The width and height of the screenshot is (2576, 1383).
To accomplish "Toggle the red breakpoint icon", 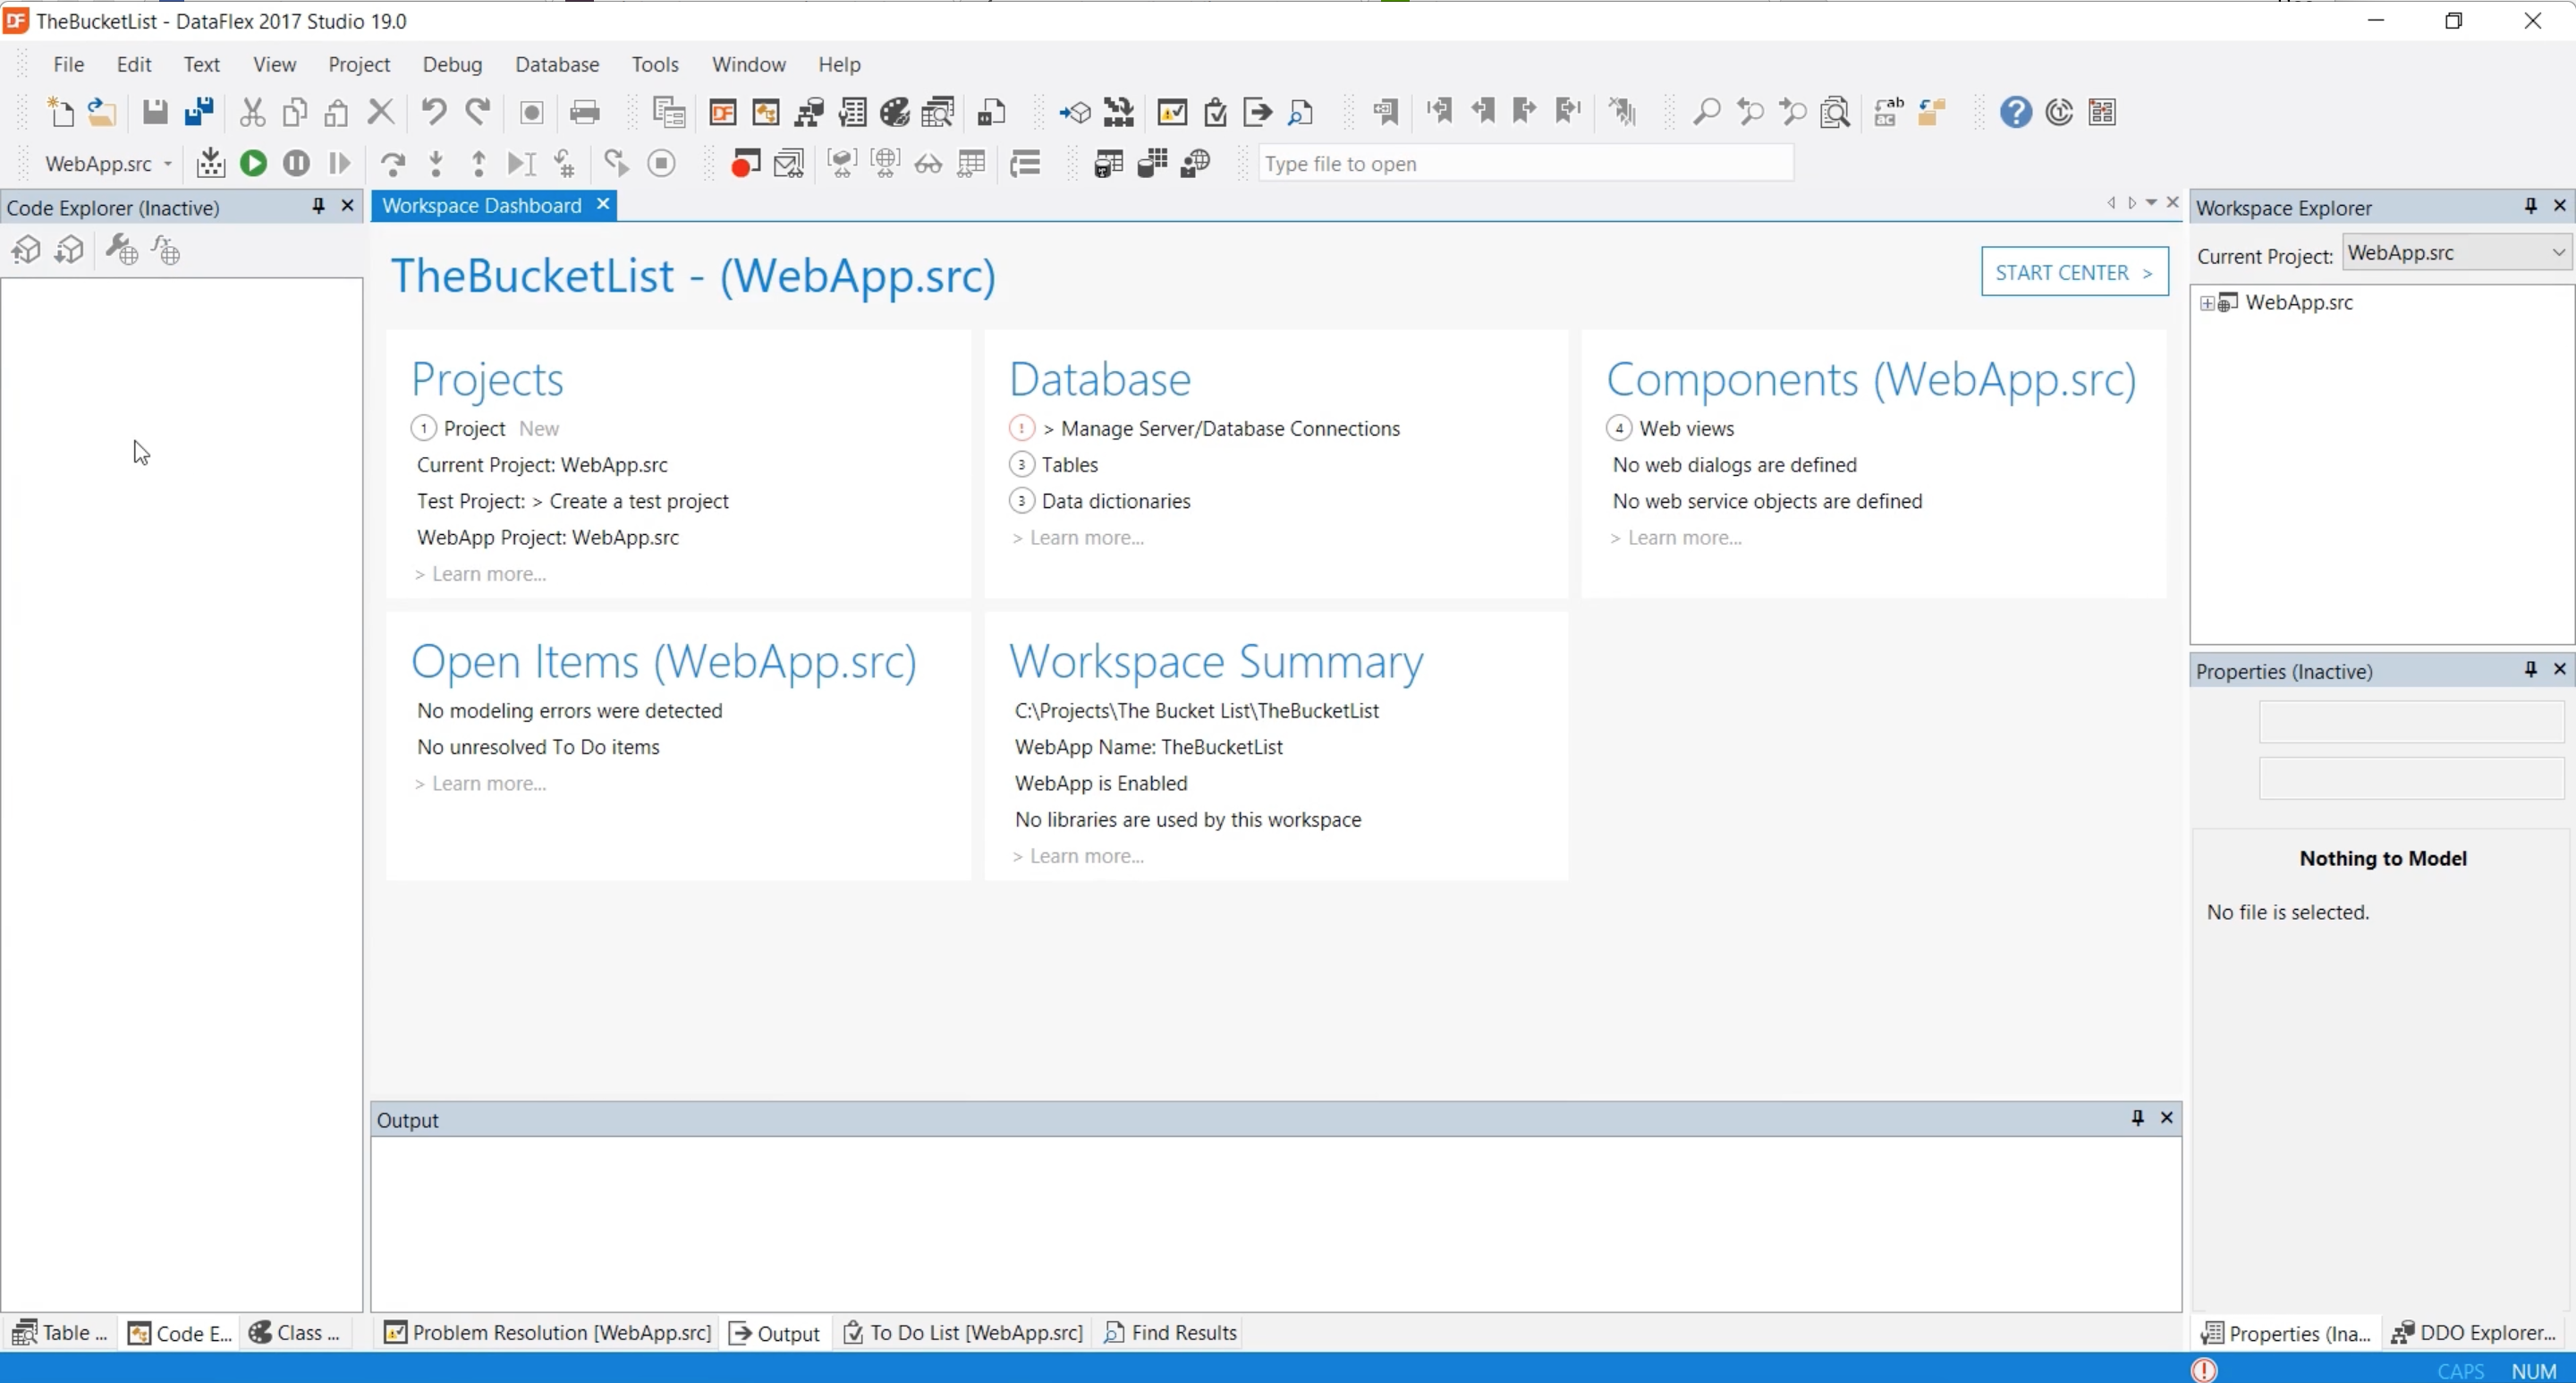I will (744, 163).
